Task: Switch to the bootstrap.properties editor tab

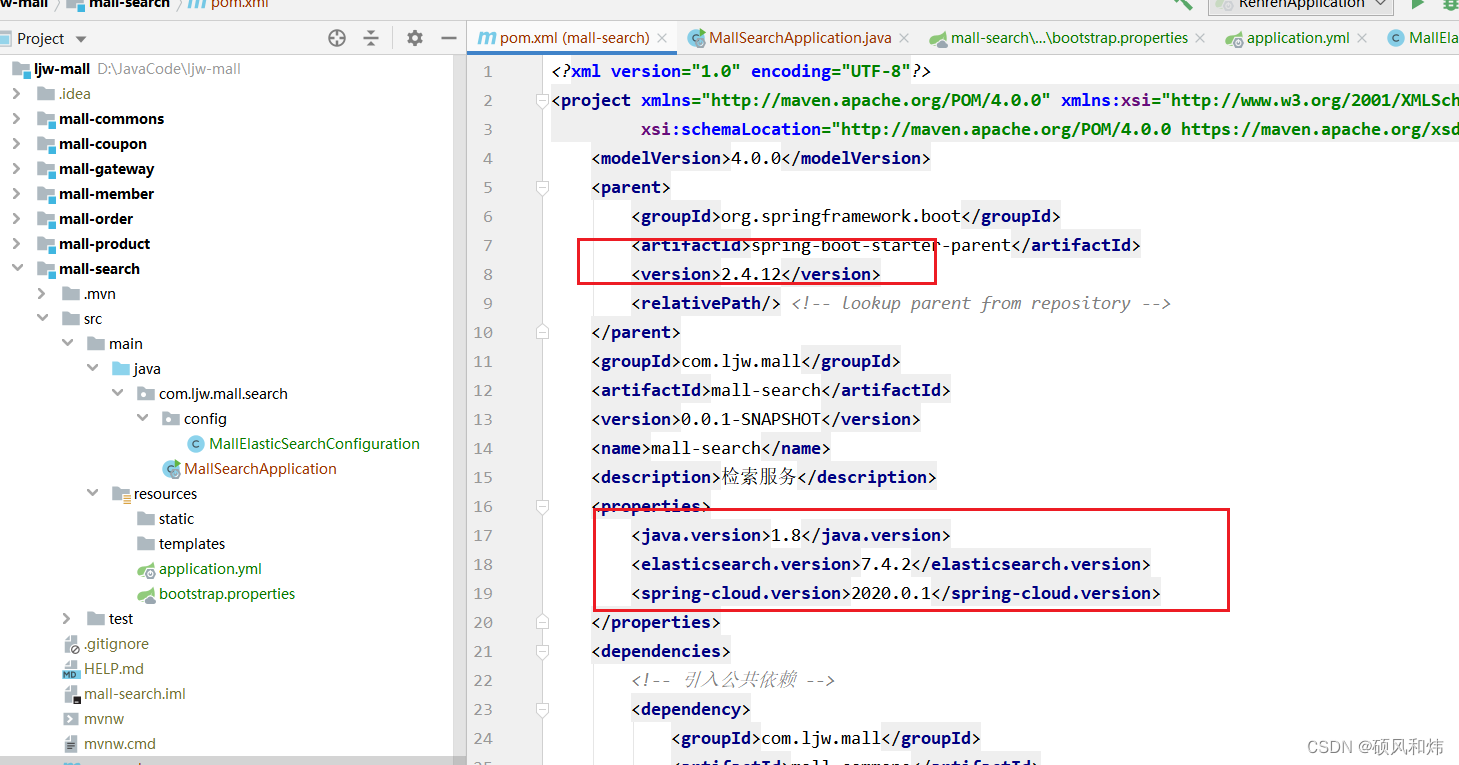Action: [1070, 38]
